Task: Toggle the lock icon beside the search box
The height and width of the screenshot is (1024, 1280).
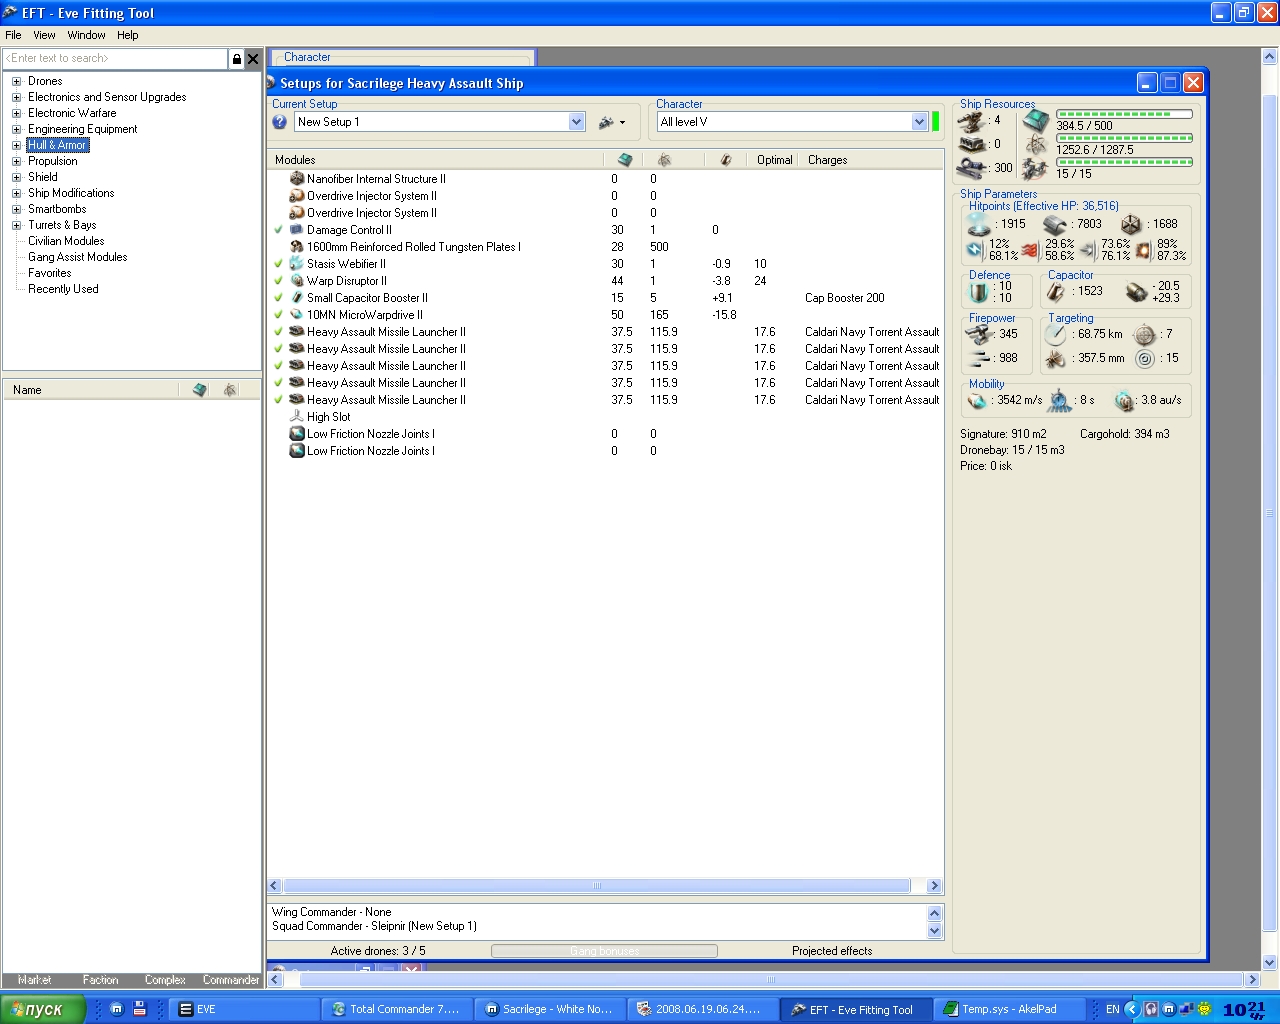Action: point(236,59)
